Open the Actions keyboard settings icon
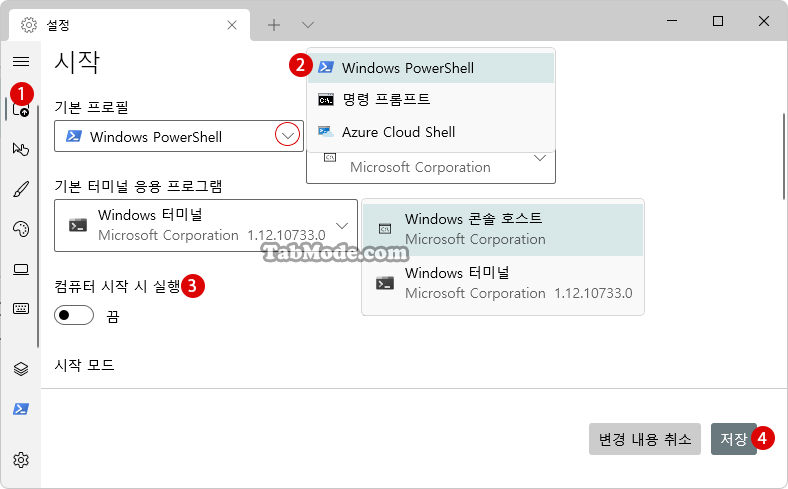 [x=21, y=308]
